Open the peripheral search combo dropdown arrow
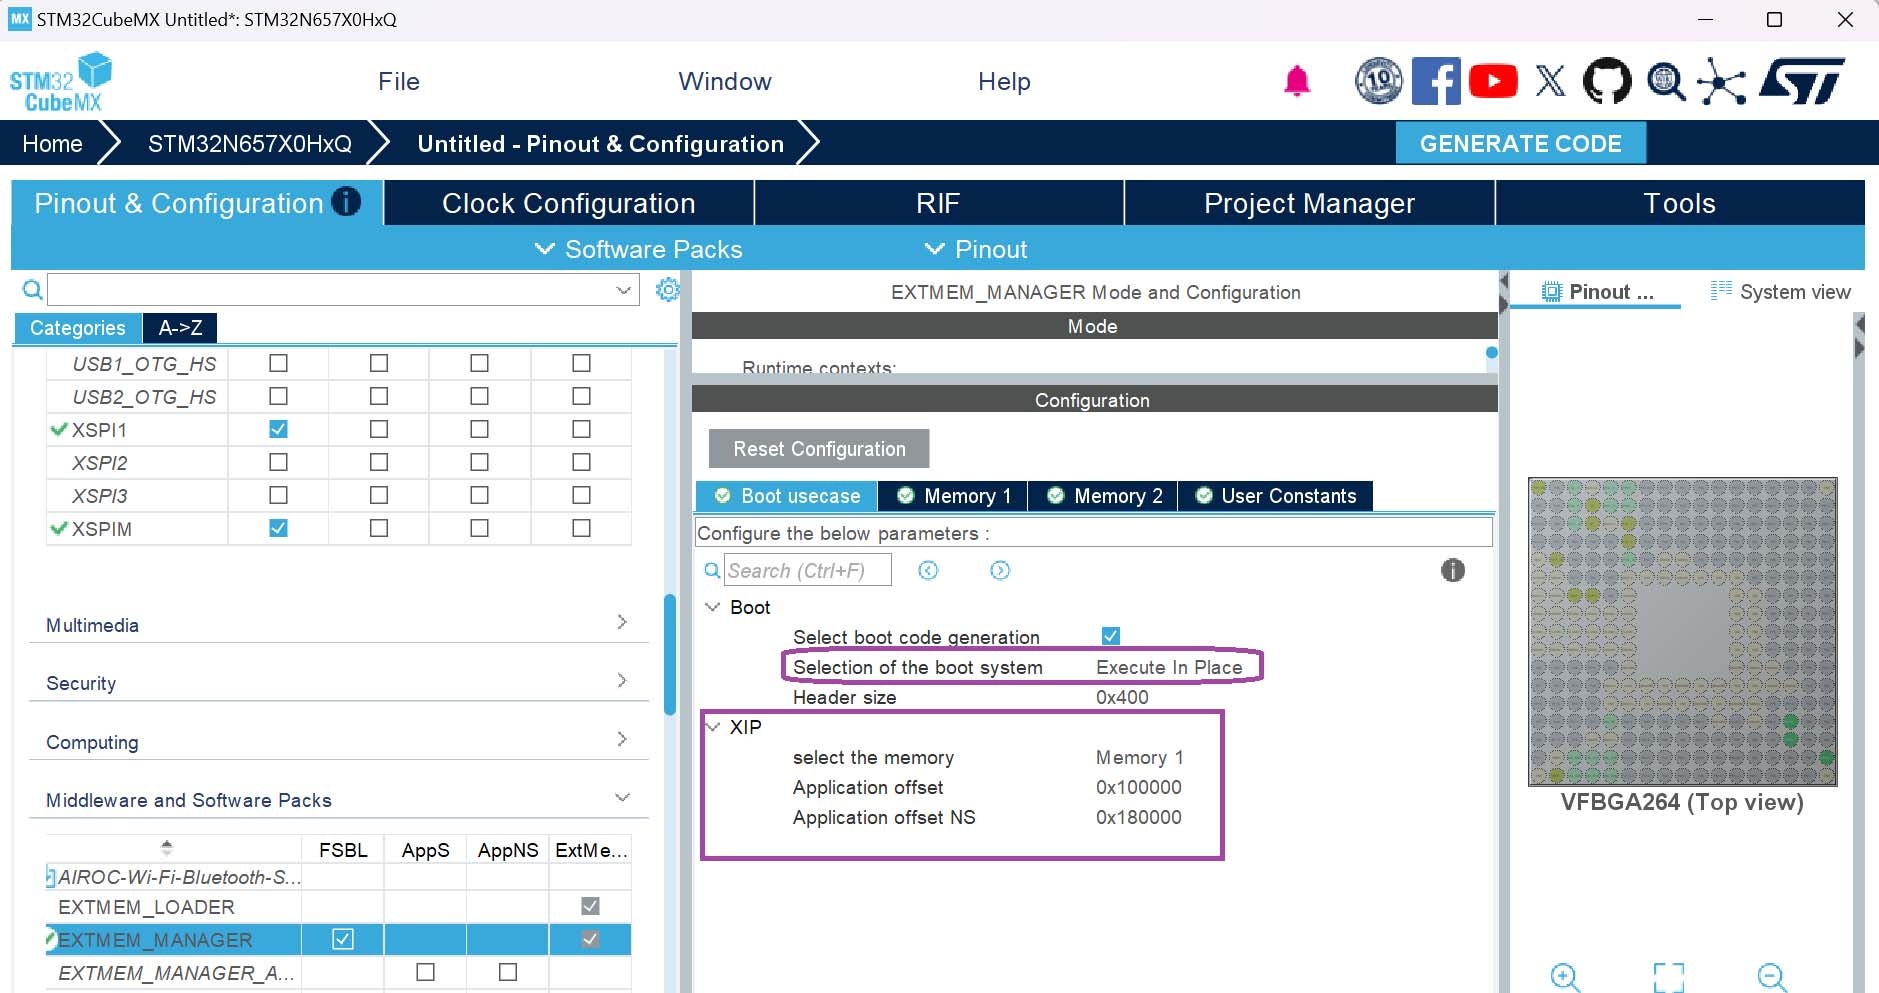This screenshot has width=1879, height=993. coord(624,290)
